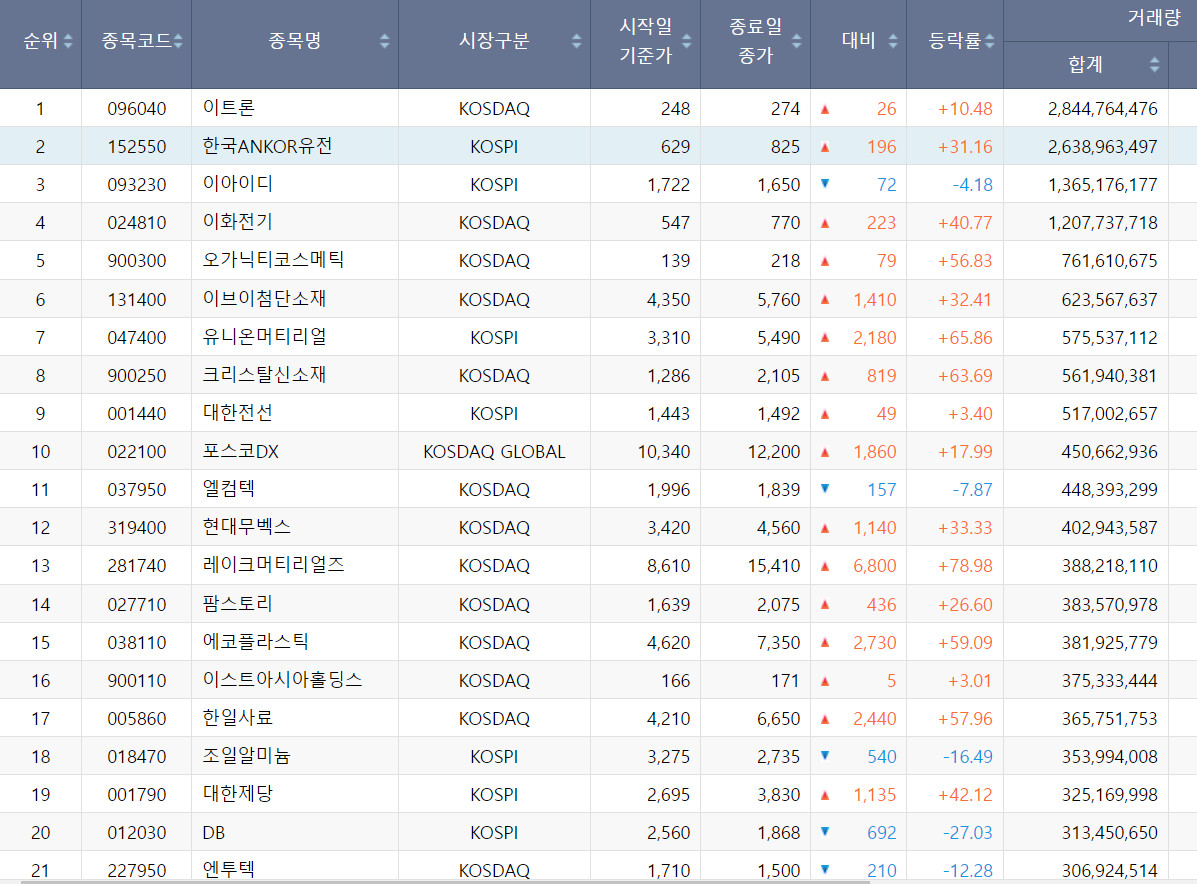1197x884 pixels.
Task: Sort by 종료일 종가 using arrow icon
Action: point(797,41)
